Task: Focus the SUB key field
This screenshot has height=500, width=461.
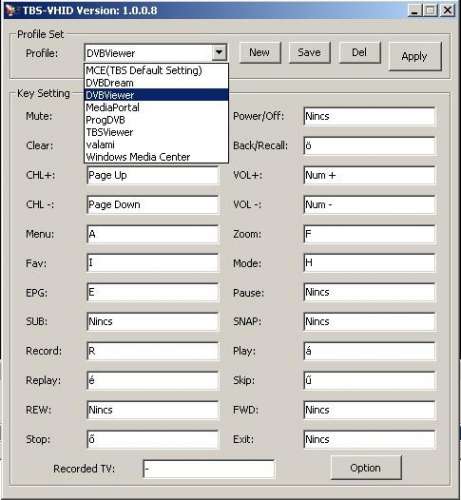Action: 153,322
